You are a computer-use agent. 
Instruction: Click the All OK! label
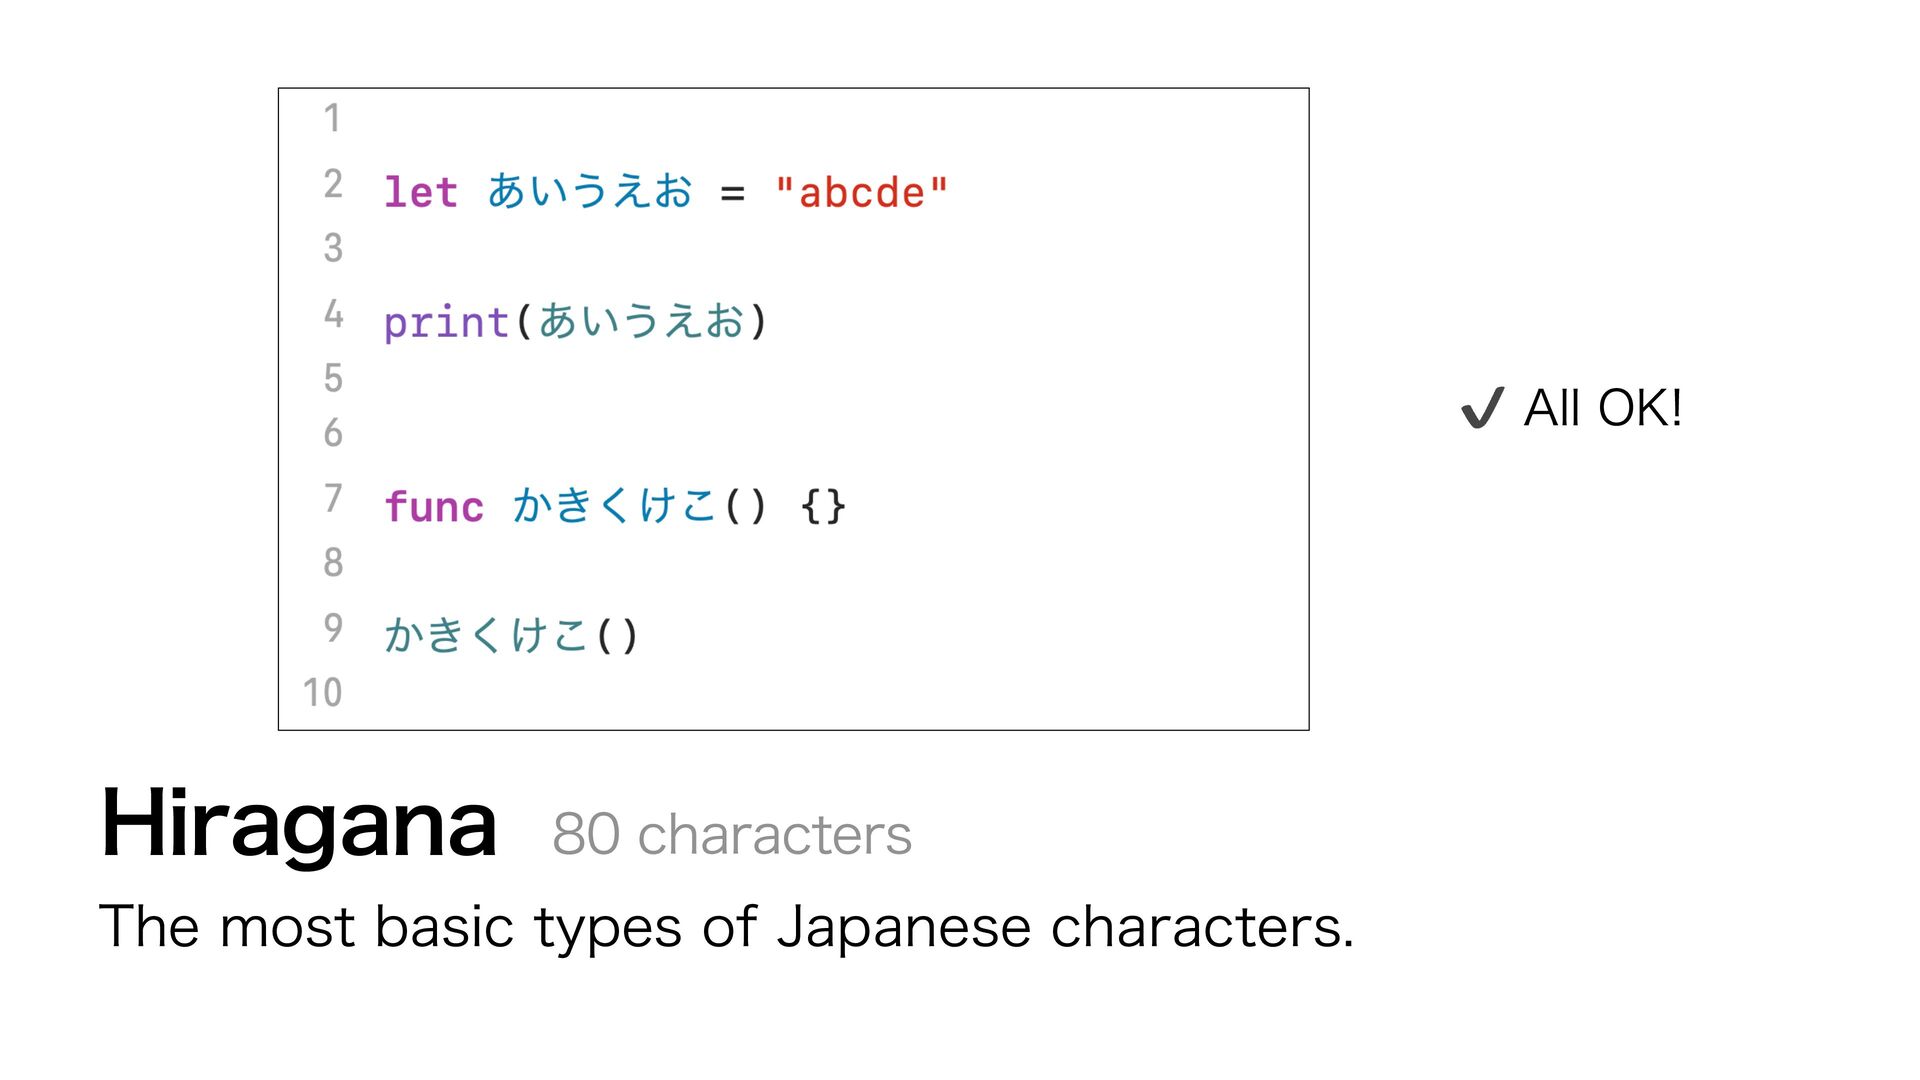pos(1603,408)
